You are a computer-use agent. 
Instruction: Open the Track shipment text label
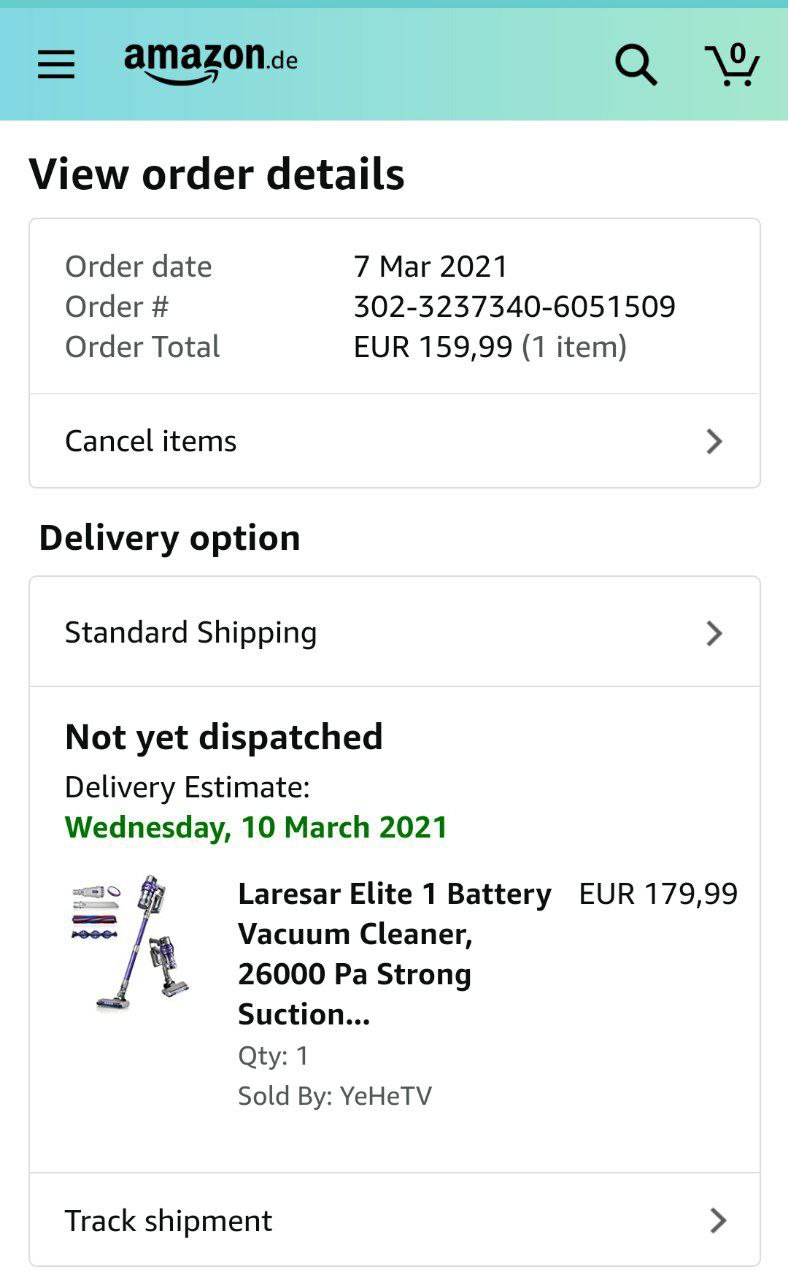tap(168, 1221)
